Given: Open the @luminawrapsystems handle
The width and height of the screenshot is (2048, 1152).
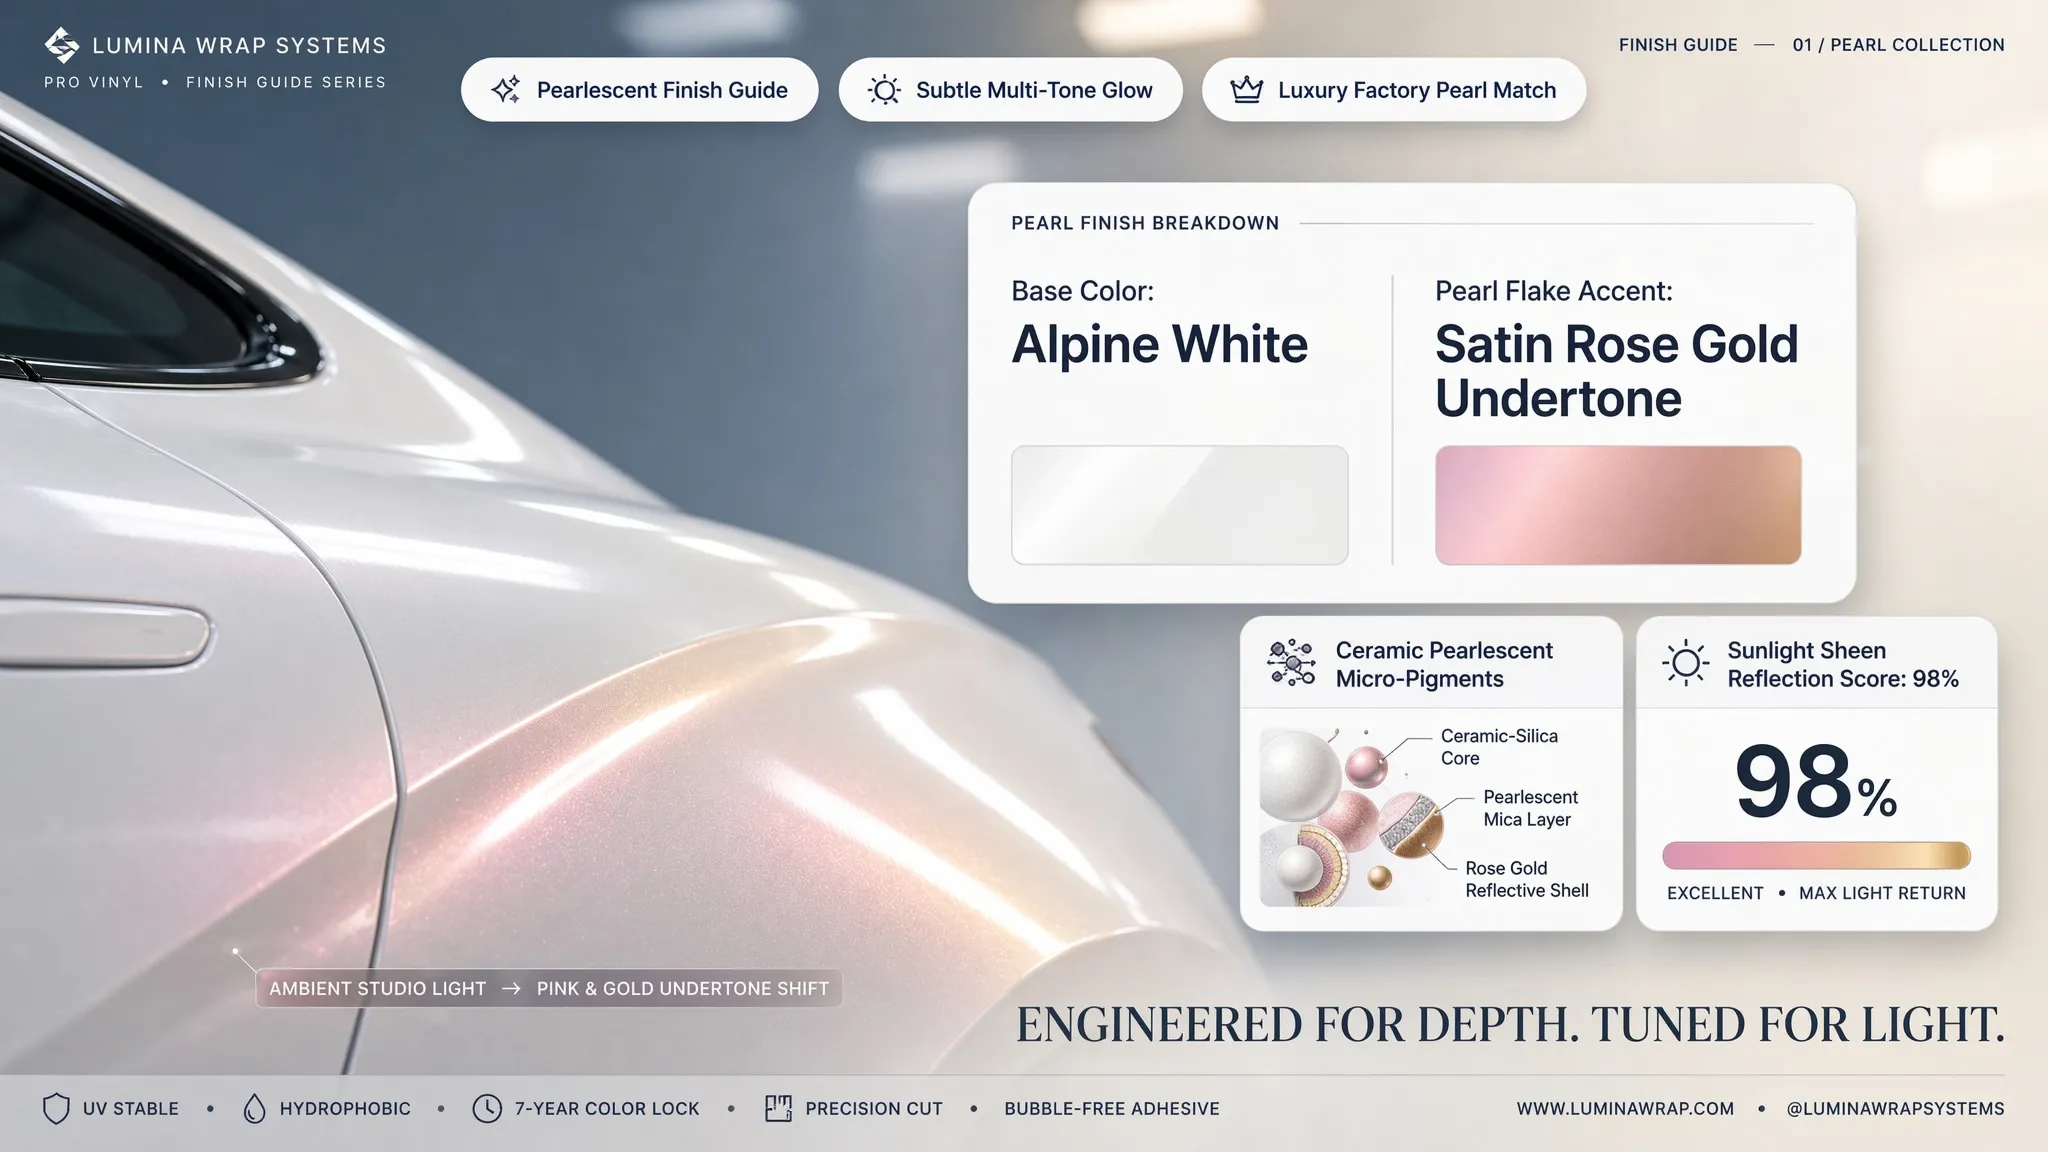Looking at the screenshot, I should (x=1895, y=1109).
